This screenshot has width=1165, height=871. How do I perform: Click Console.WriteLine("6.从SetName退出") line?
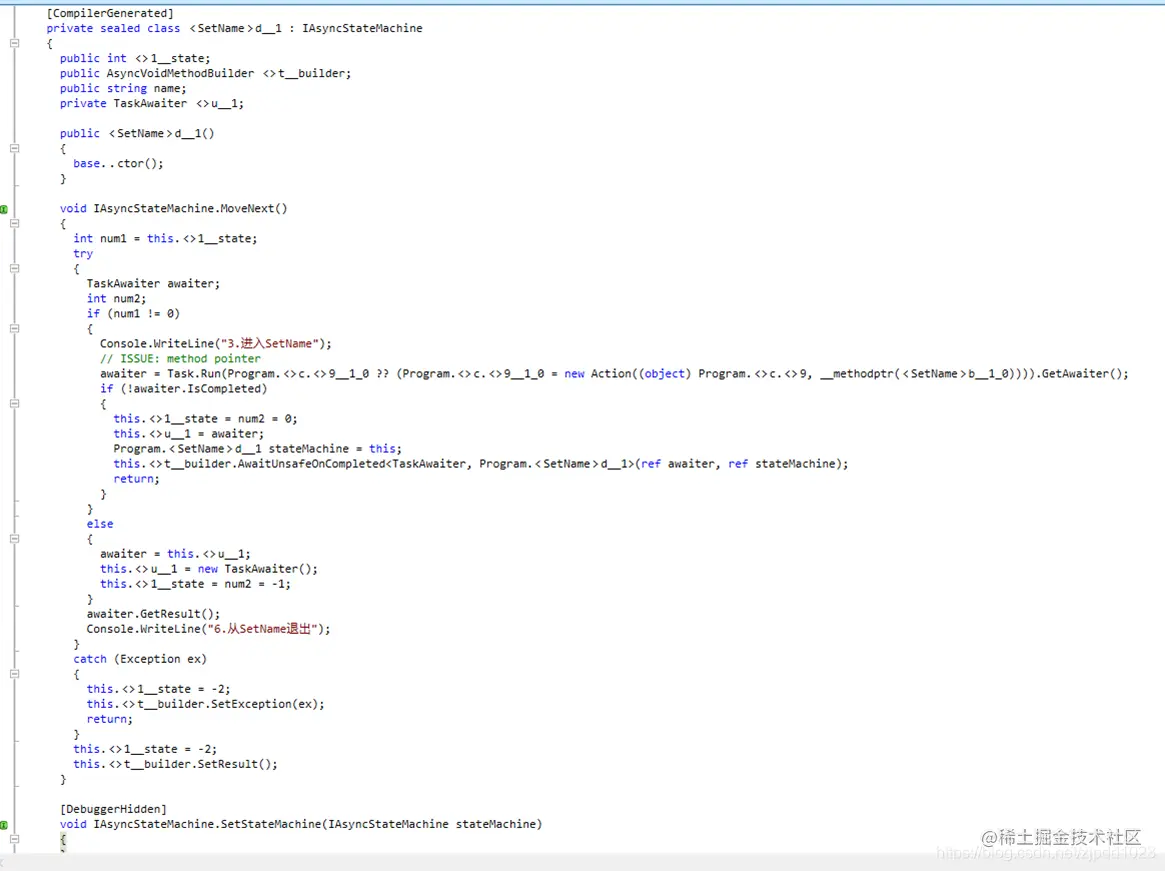pyautogui.click(x=208, y=629)
